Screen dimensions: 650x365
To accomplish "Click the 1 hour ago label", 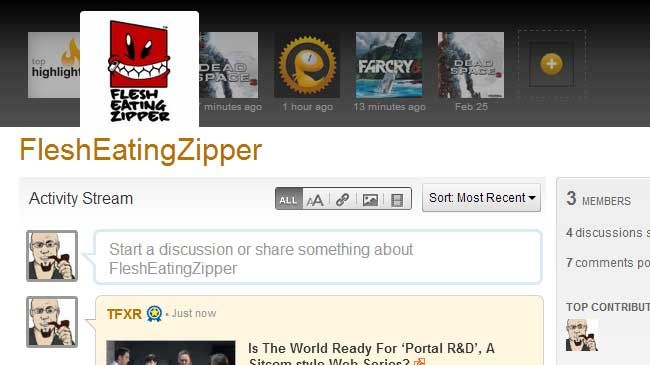I will pos(308,107).
